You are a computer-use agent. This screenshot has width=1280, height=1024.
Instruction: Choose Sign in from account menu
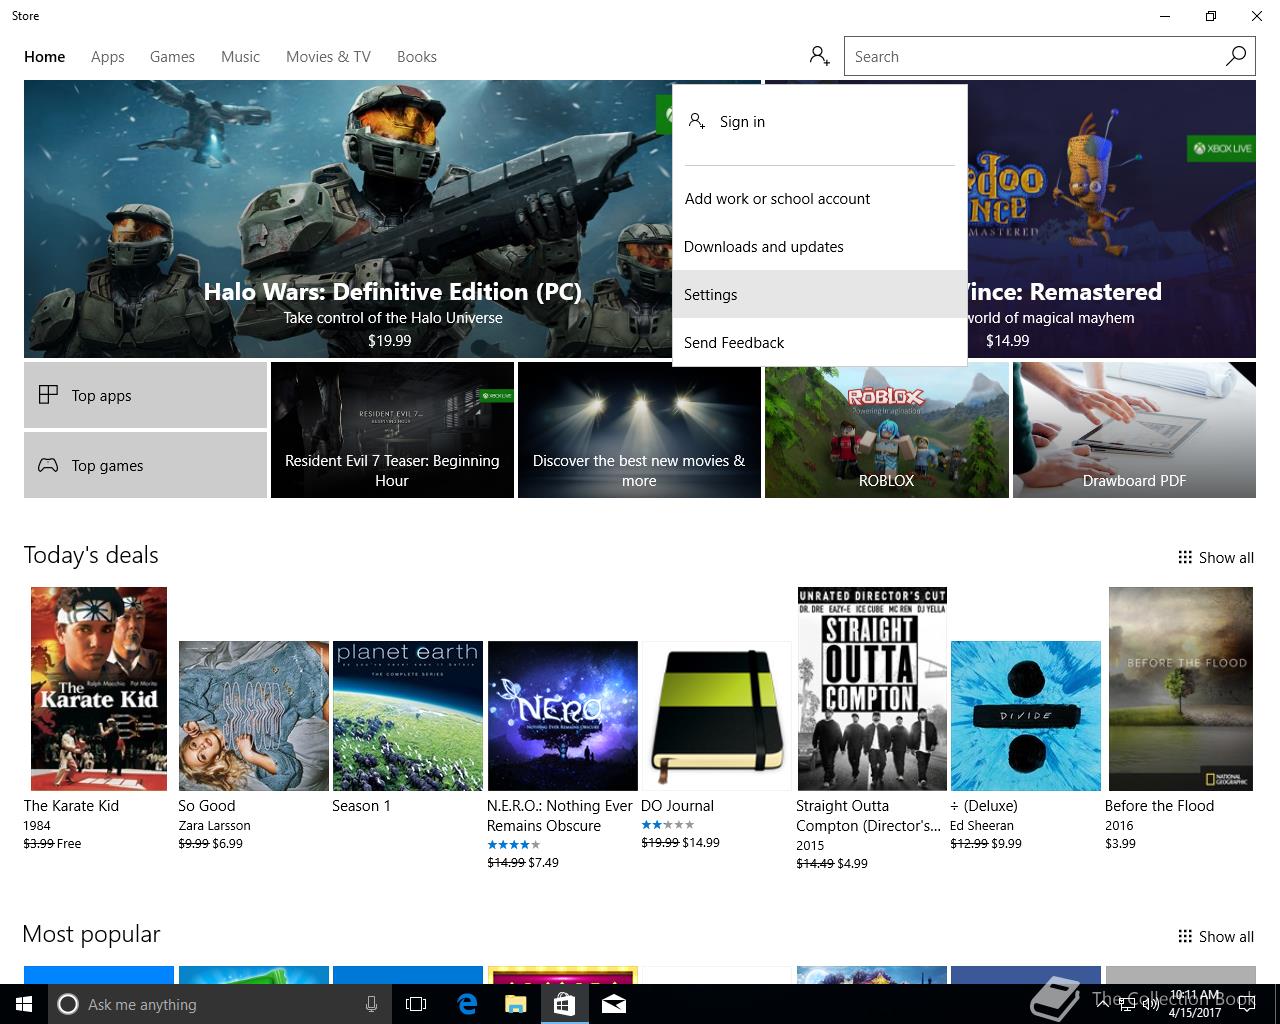tap(820, 121)
